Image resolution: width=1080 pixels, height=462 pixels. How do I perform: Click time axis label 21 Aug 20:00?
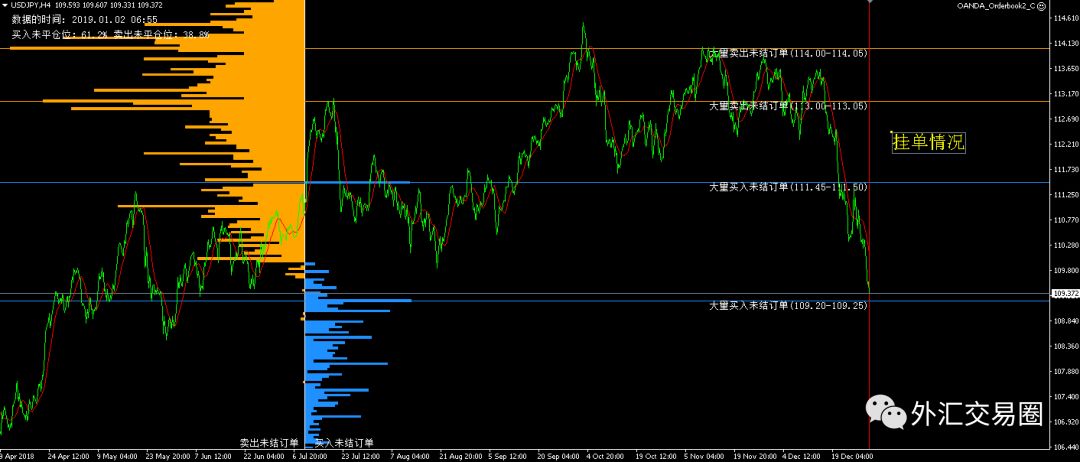click(x=459, y=456)
